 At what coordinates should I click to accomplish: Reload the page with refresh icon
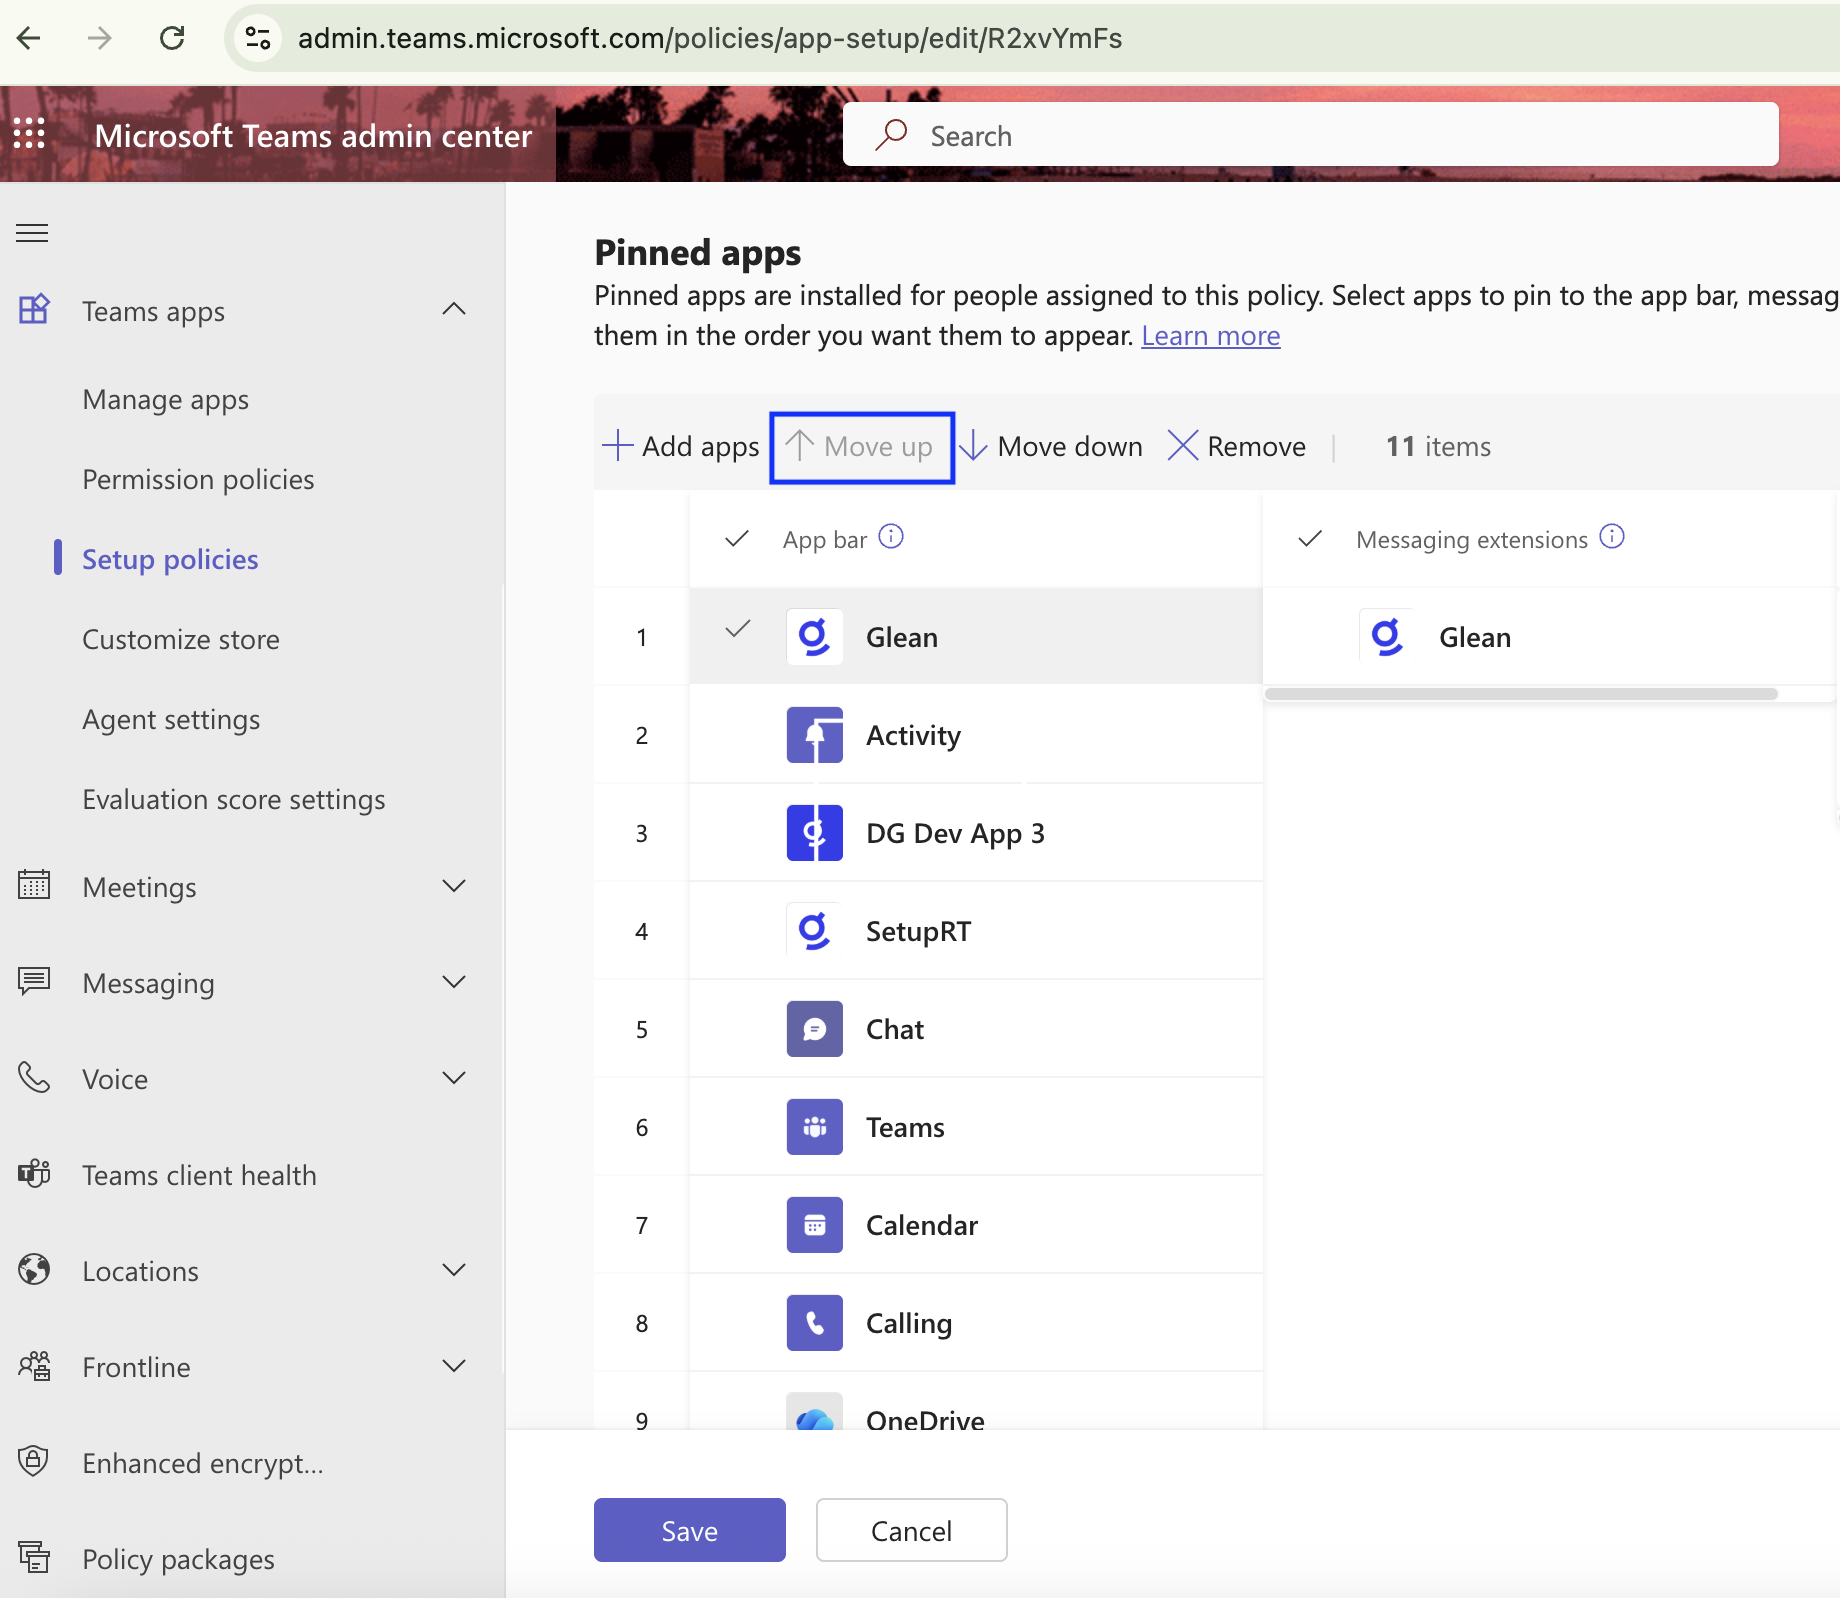pyautogui.click(x=172, y=38)
